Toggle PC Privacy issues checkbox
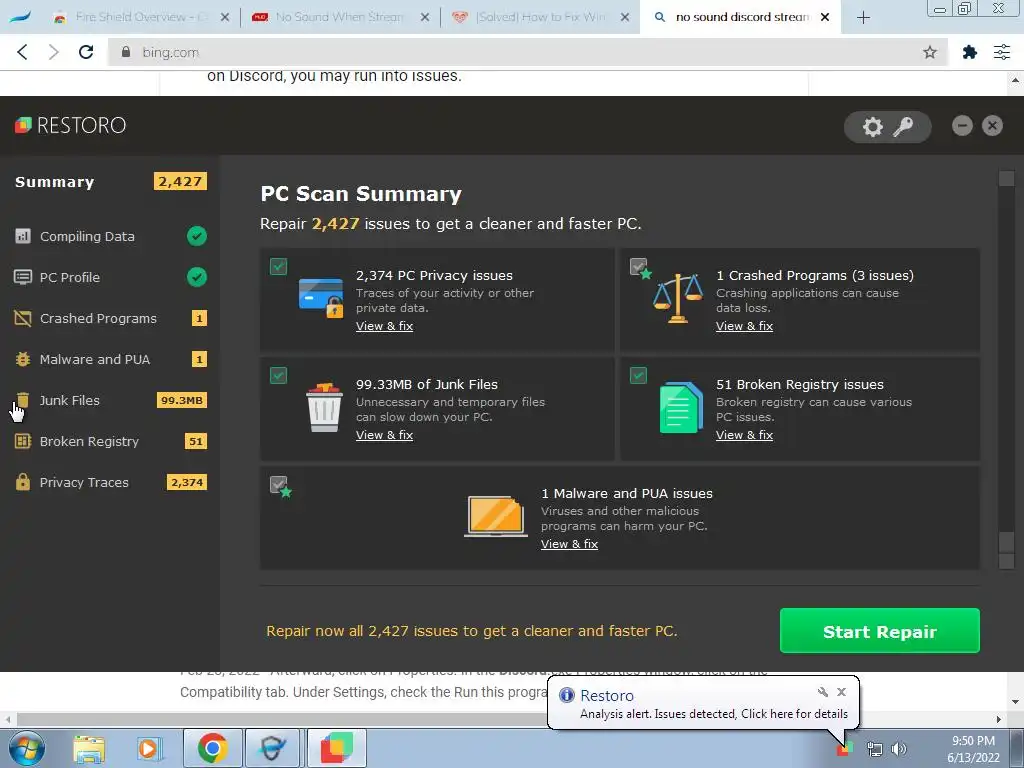The width and height of the screenshot is (1024, 768). tap(278, 266)
